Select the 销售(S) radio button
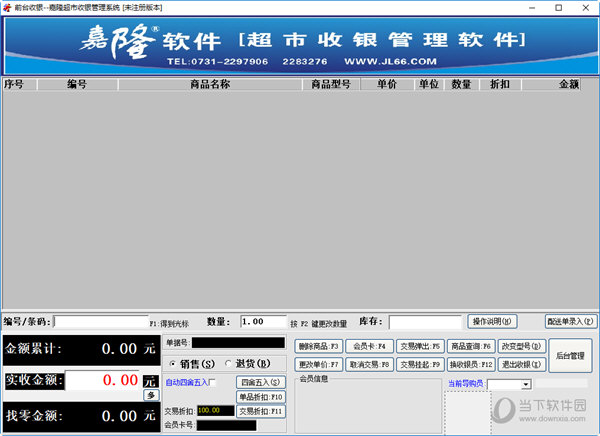This screenshot has width=600, height=436. [174, 363]
